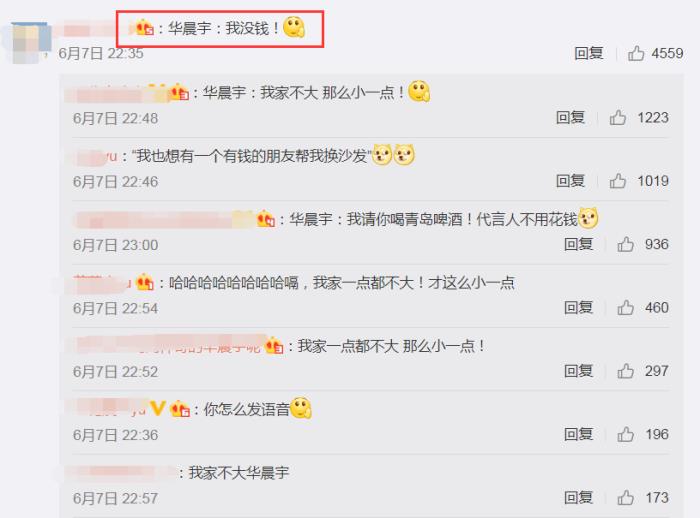The image size is (700, 518).
Task: Reply to the 22:57 comment
Action: 579,498
